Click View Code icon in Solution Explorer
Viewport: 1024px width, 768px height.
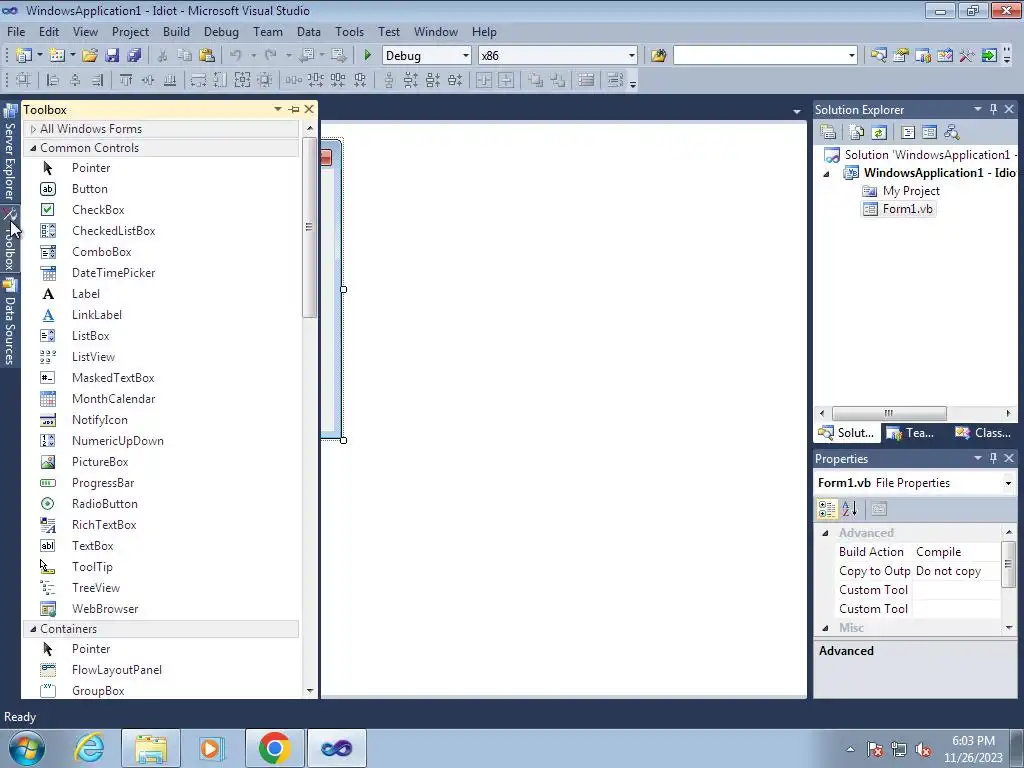pos(908,132)
